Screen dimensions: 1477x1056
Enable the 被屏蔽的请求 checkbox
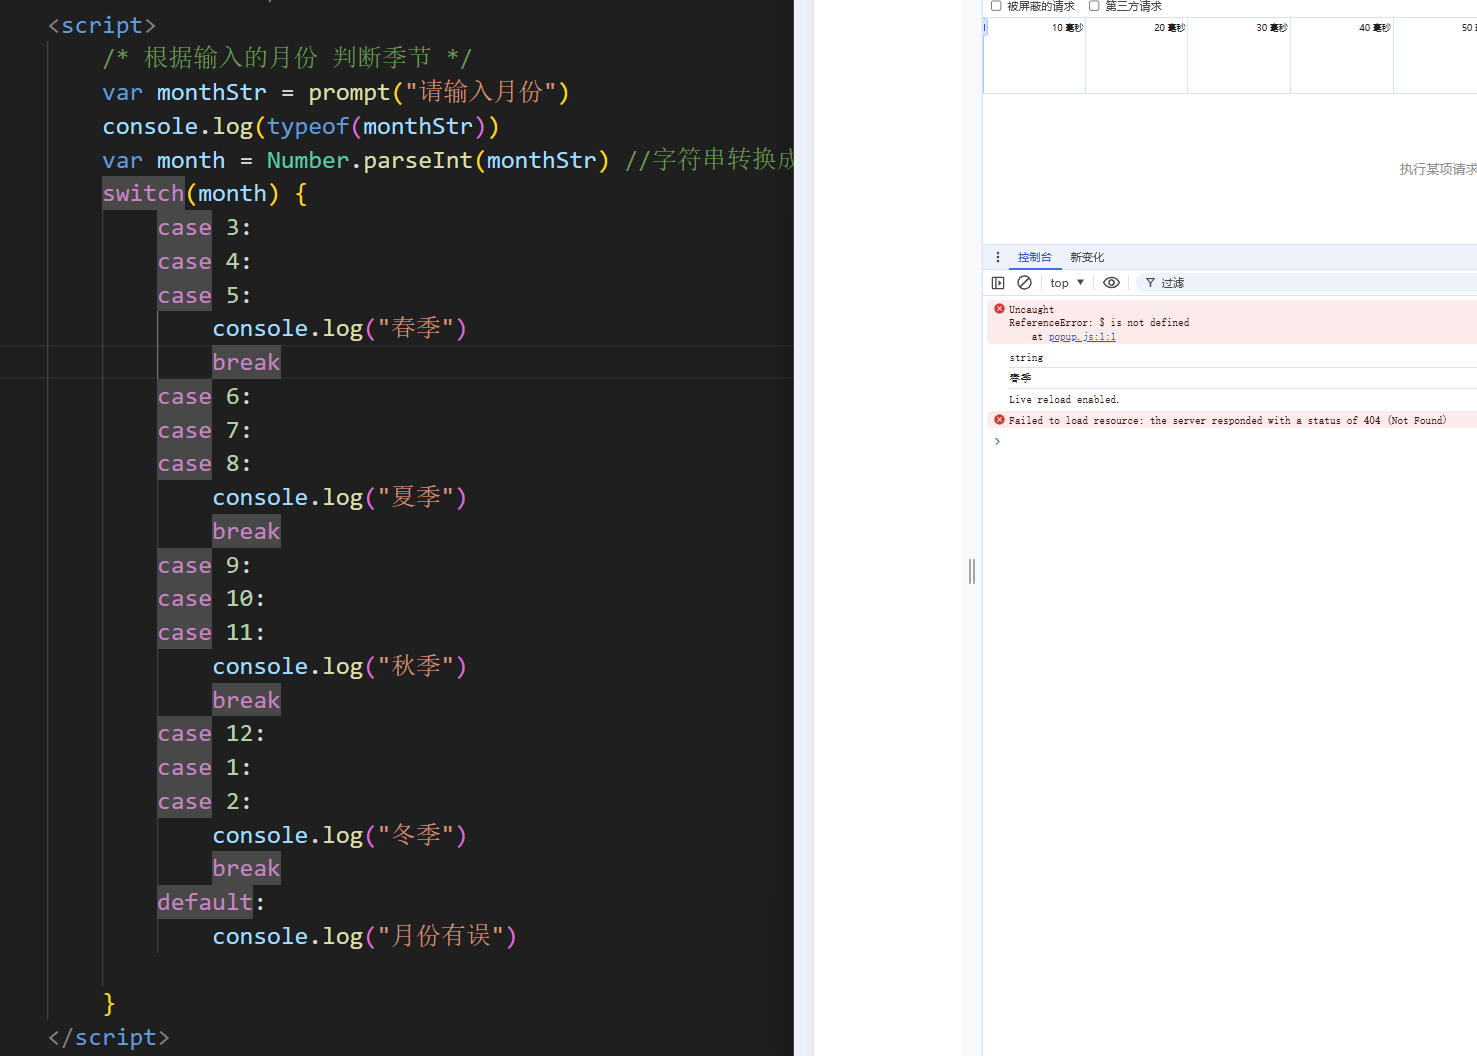(996, 6)
